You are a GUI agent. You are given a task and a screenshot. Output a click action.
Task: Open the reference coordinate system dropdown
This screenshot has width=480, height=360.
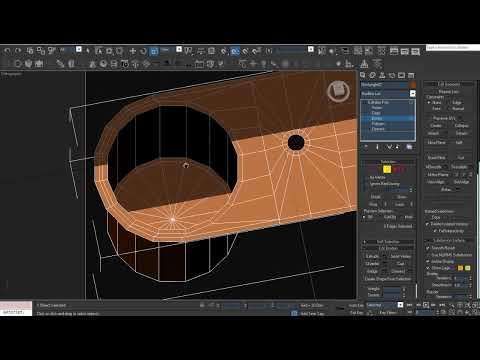click(x=179, y=49)
